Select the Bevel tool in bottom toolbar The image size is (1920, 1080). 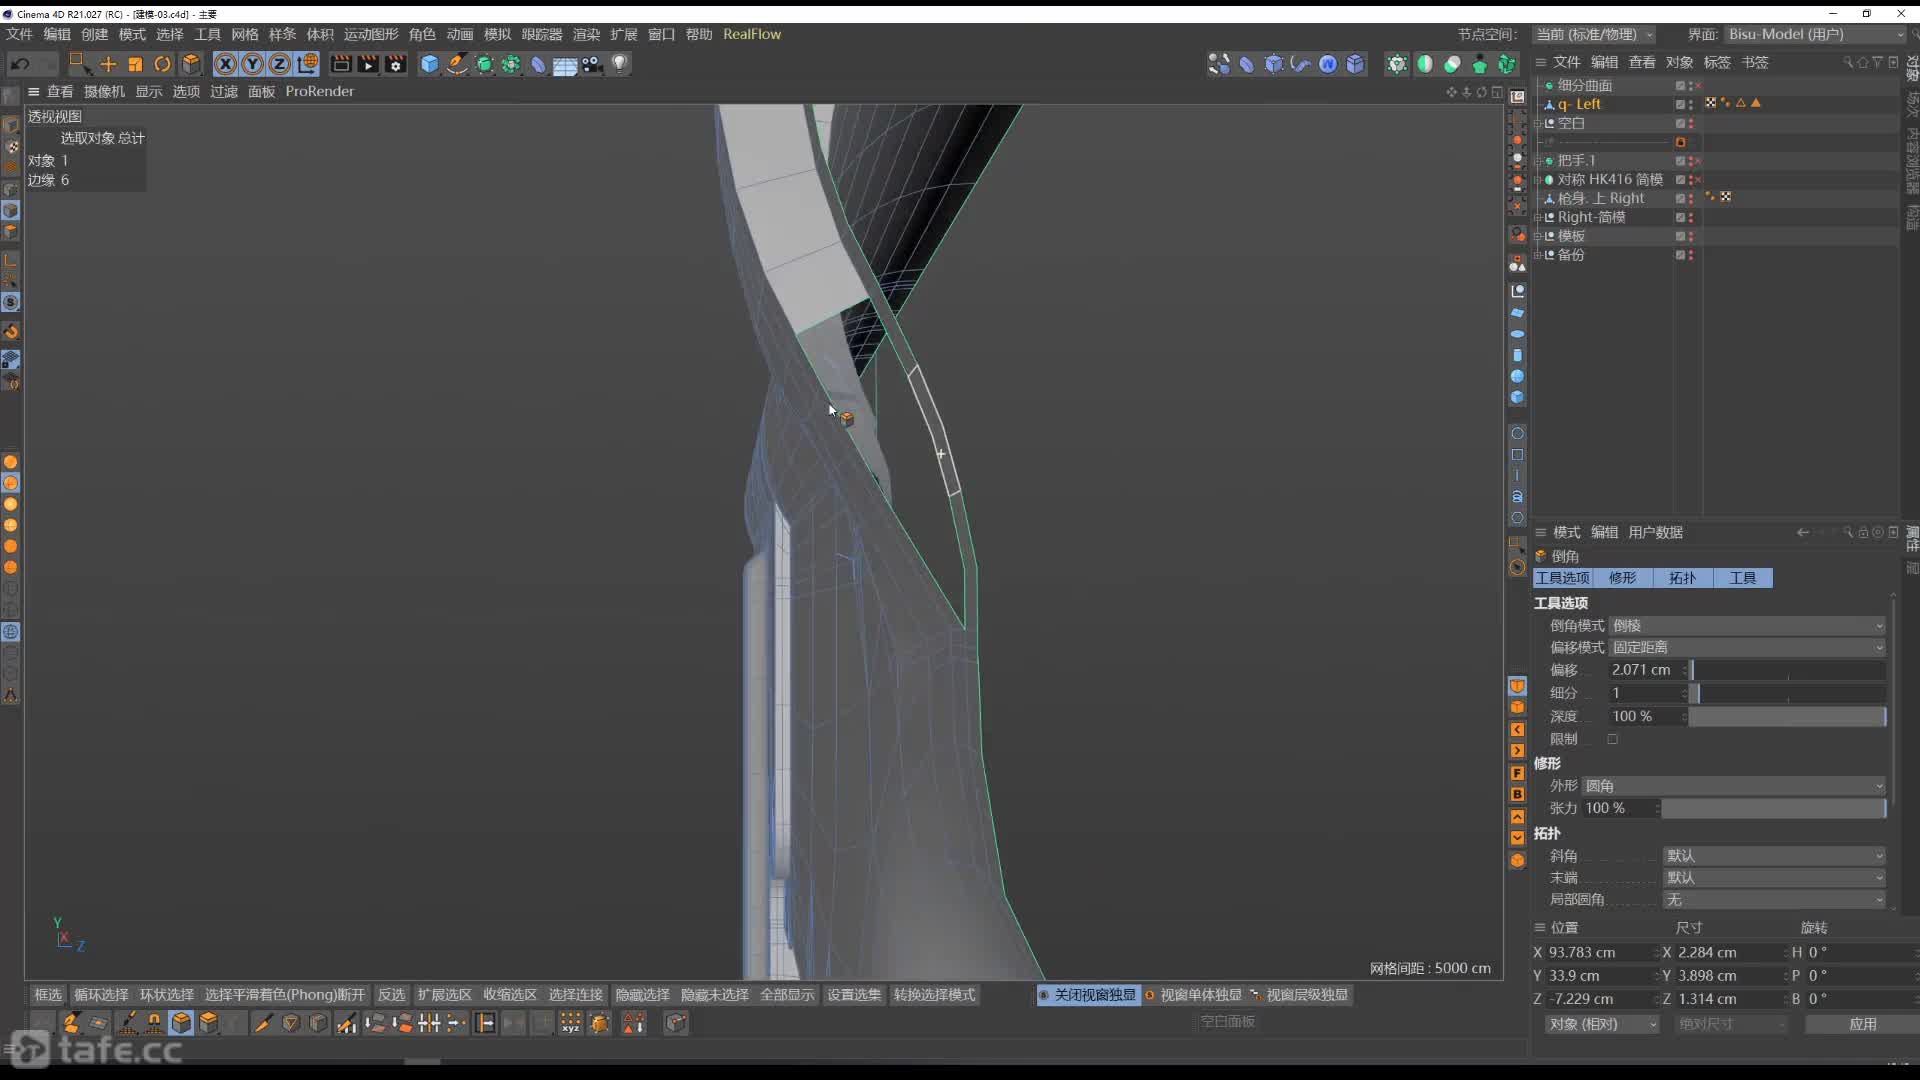pyautogui.click(x=181, y=1022)
